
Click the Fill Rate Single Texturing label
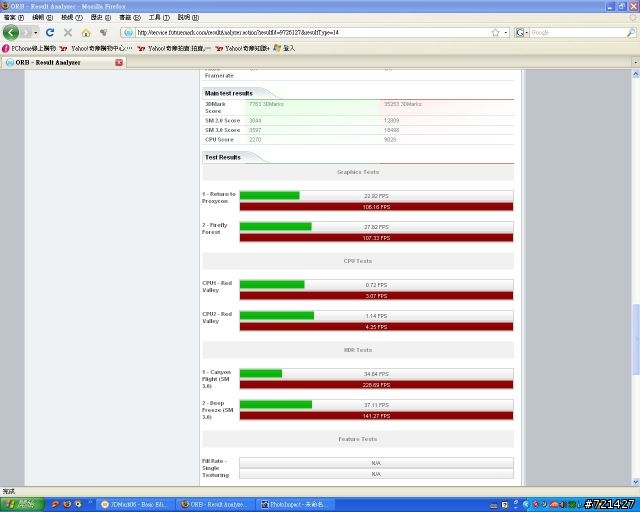coord(216,468)
